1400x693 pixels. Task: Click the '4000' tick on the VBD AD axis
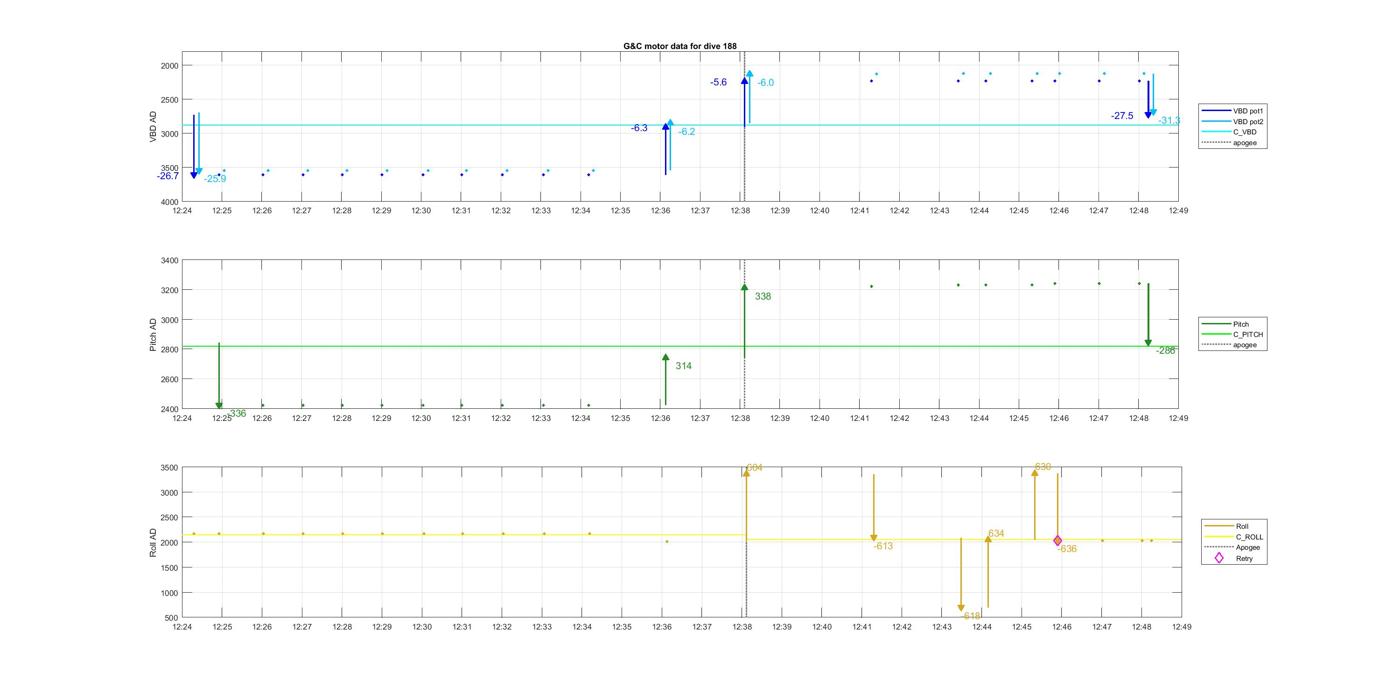[169, 202]
